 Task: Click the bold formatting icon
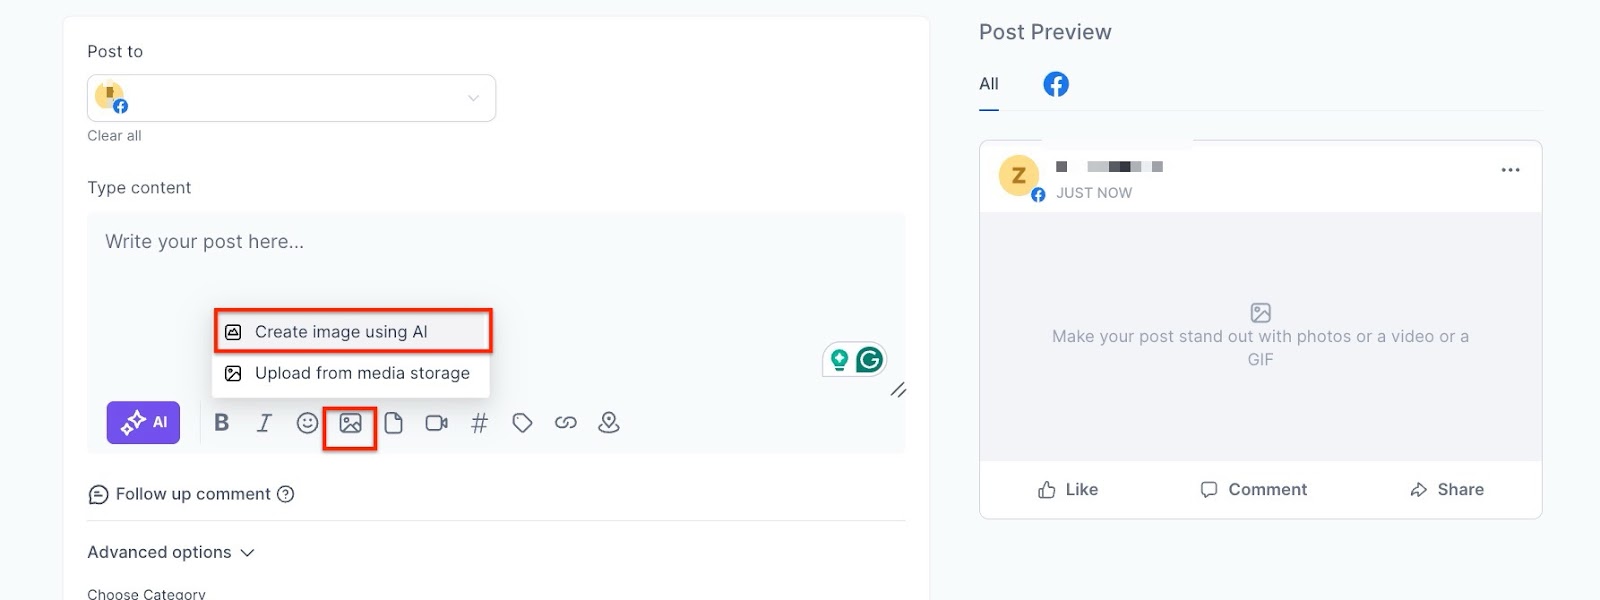[x=222, y=423]
